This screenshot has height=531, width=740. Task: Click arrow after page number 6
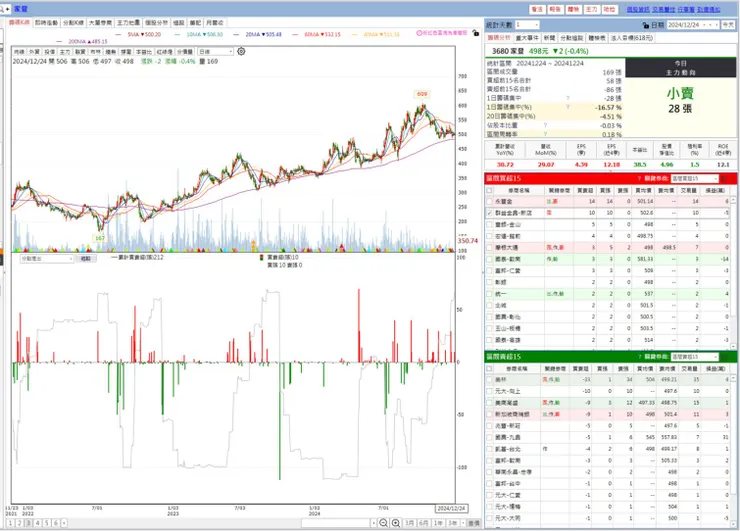(64, 523)
